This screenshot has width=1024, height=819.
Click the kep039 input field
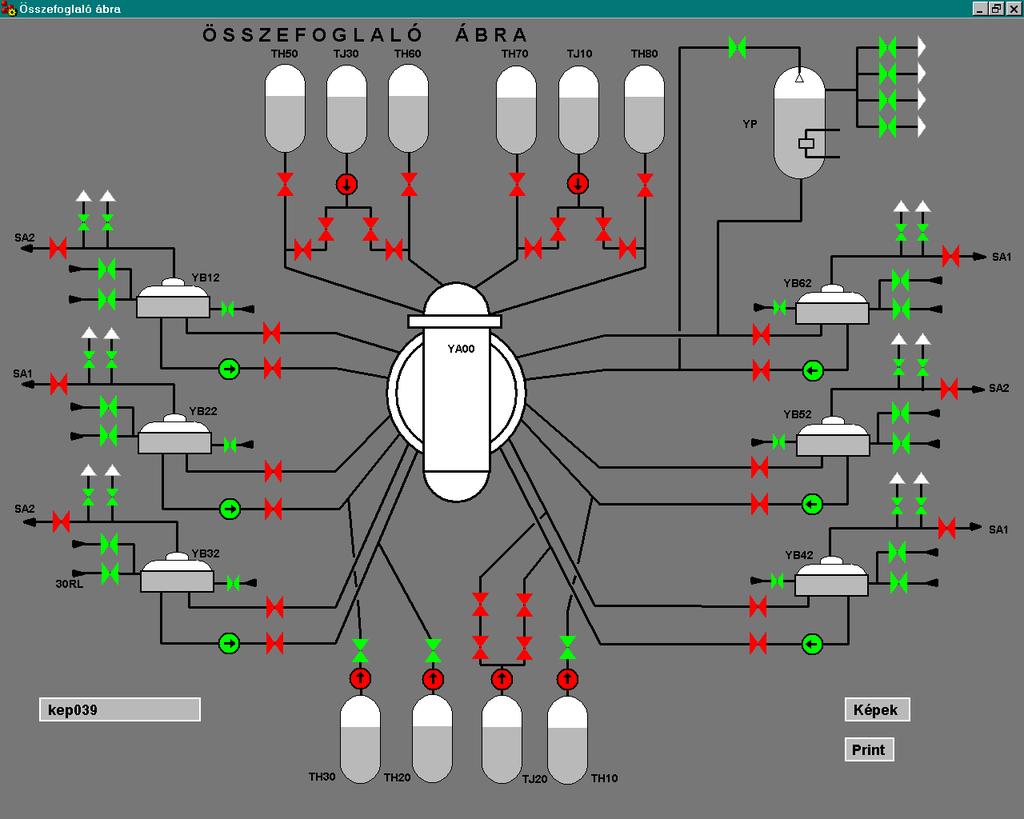coord(120,709)
